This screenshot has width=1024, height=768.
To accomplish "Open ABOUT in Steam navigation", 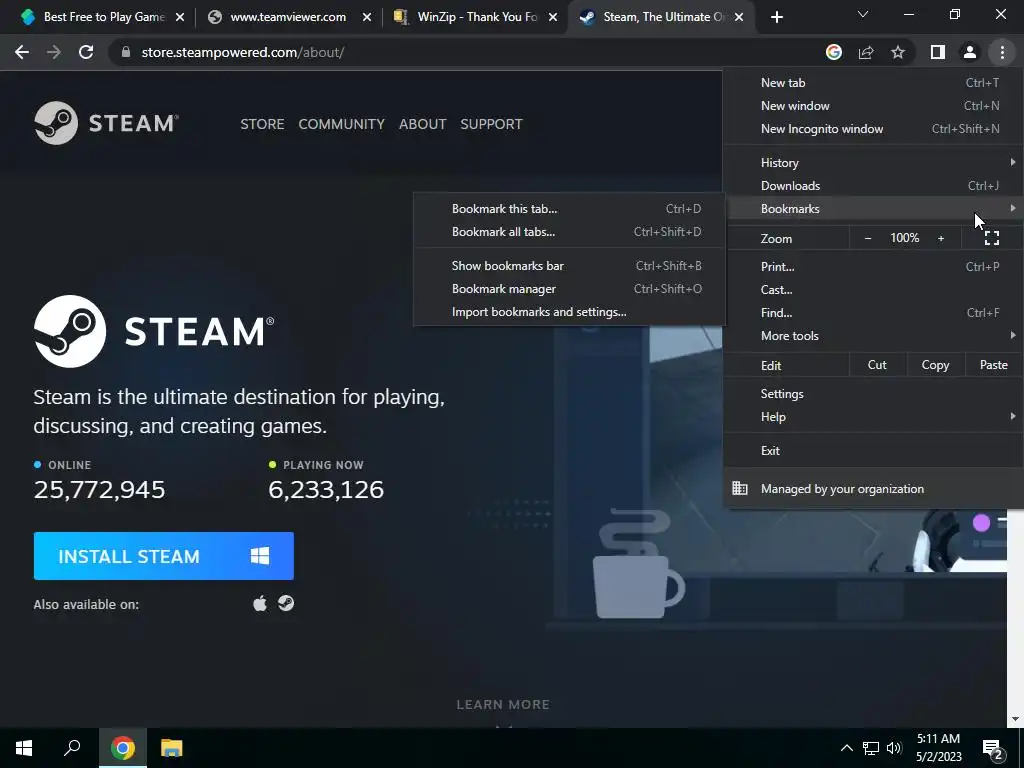I will pos(423,124).
